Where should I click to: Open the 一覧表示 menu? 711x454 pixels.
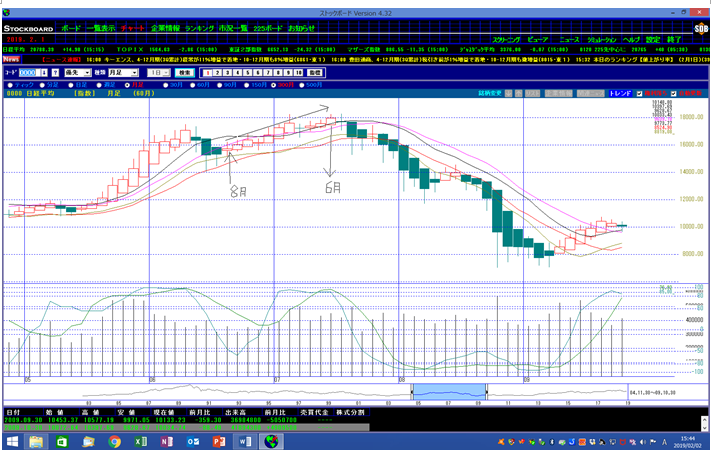(x=101, y=28)
